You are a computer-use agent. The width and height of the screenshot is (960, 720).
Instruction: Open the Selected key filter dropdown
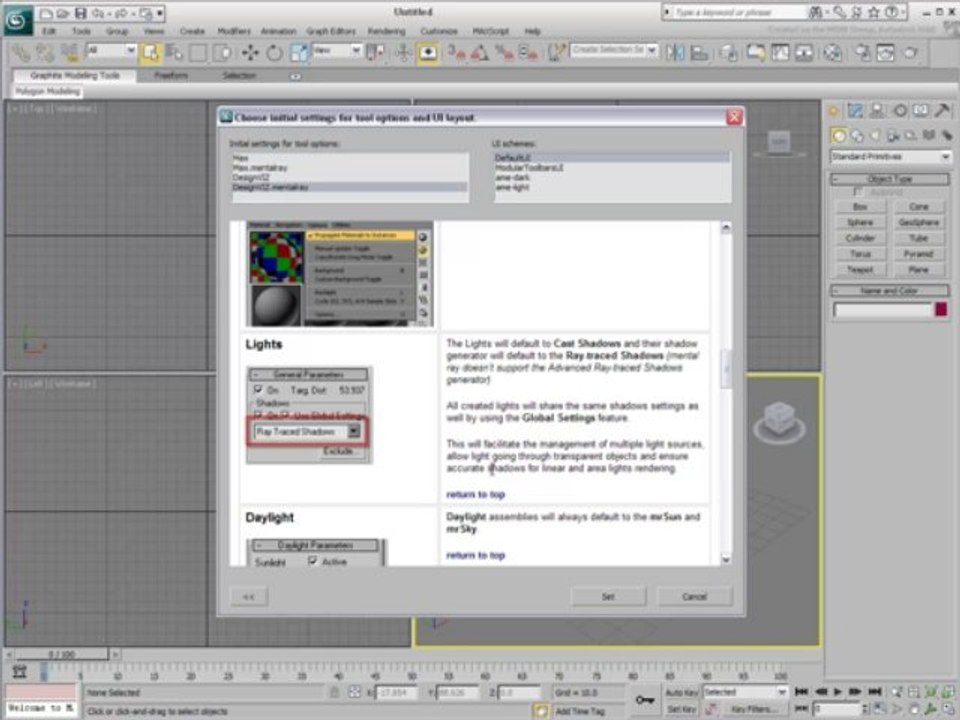tap(744, 692)
